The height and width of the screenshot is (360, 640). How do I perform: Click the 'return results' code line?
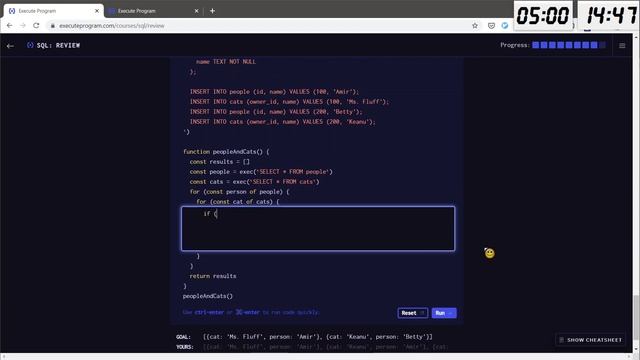(x=213, y=276)
